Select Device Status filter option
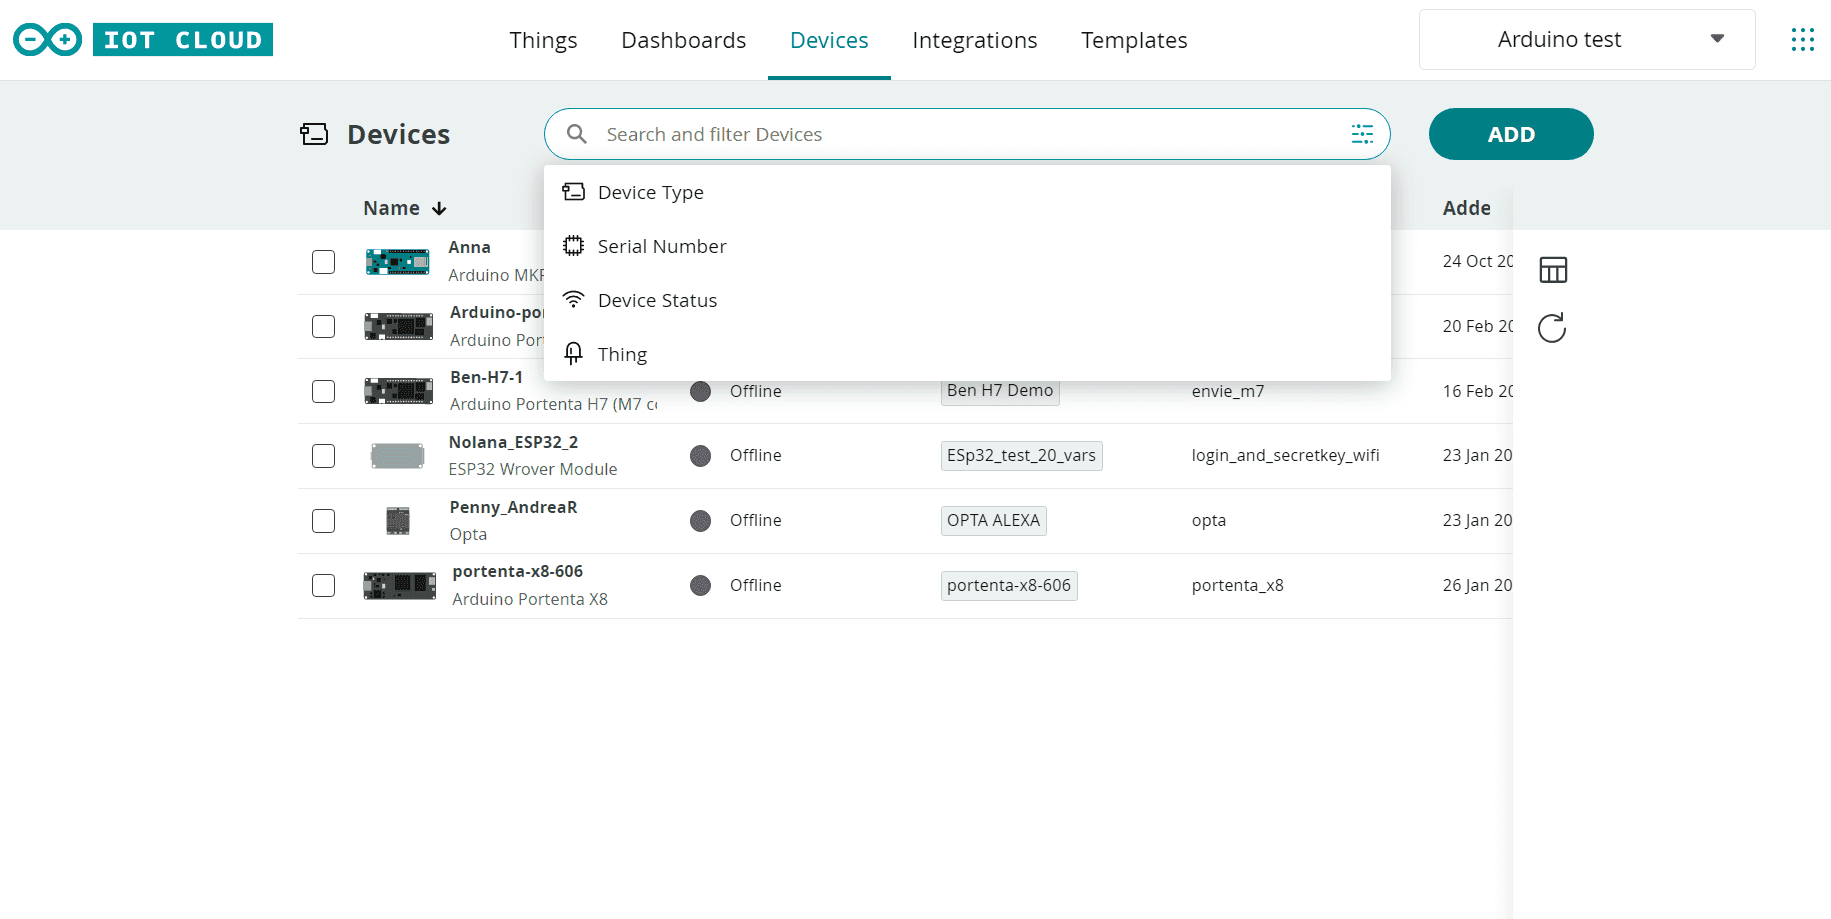The image size is (1831, 919). [657, 300]
